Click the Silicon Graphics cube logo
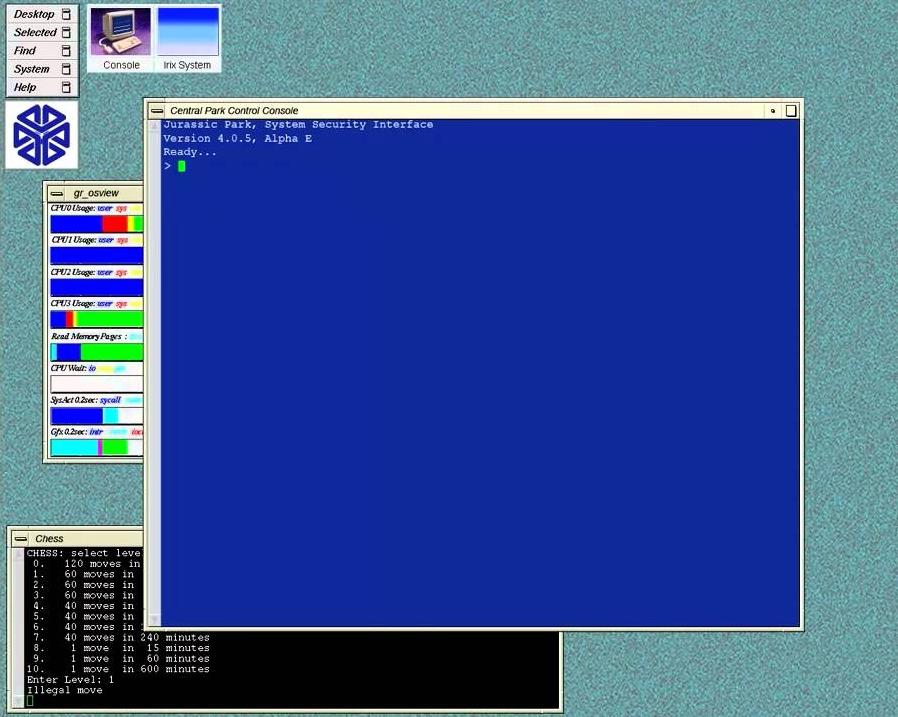Viewport: 898px width, 717px height. point(42,135)
